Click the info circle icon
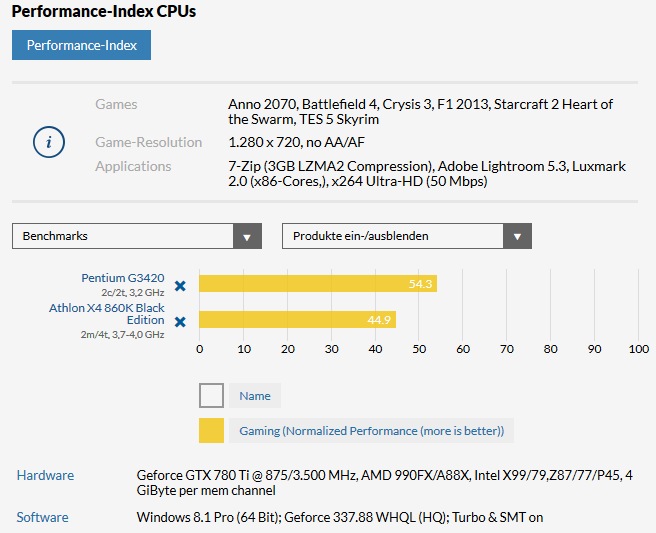Viewport: 656px width, 533px height. point(49,142)
